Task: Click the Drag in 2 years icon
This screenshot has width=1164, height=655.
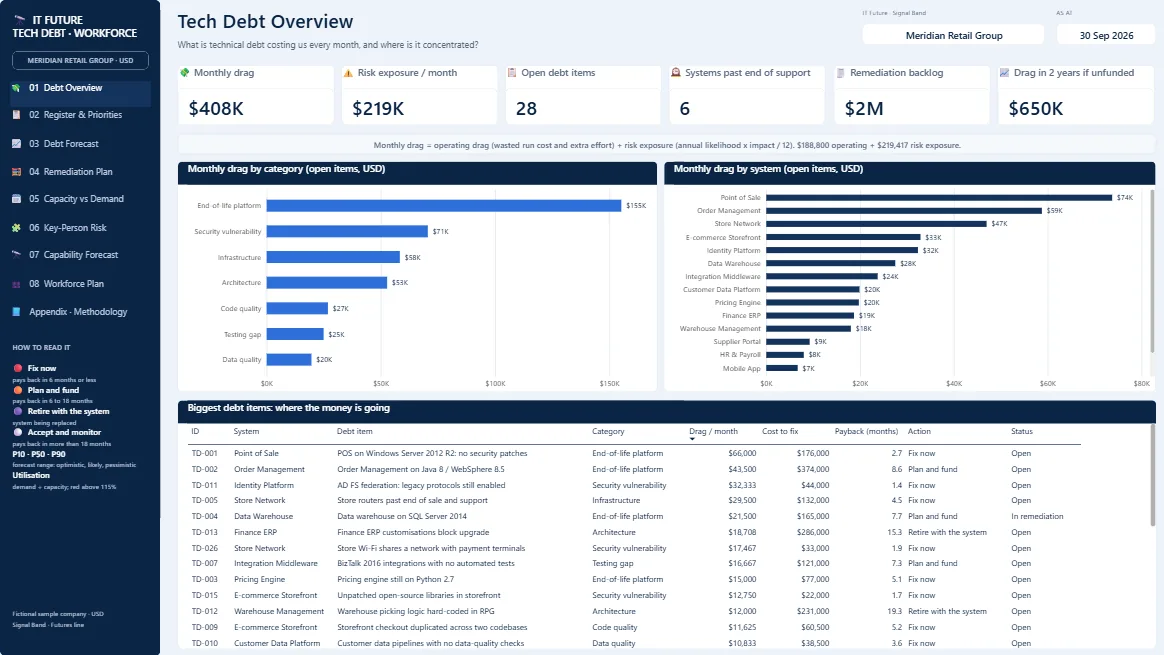Action: [x=1004, y=73]
